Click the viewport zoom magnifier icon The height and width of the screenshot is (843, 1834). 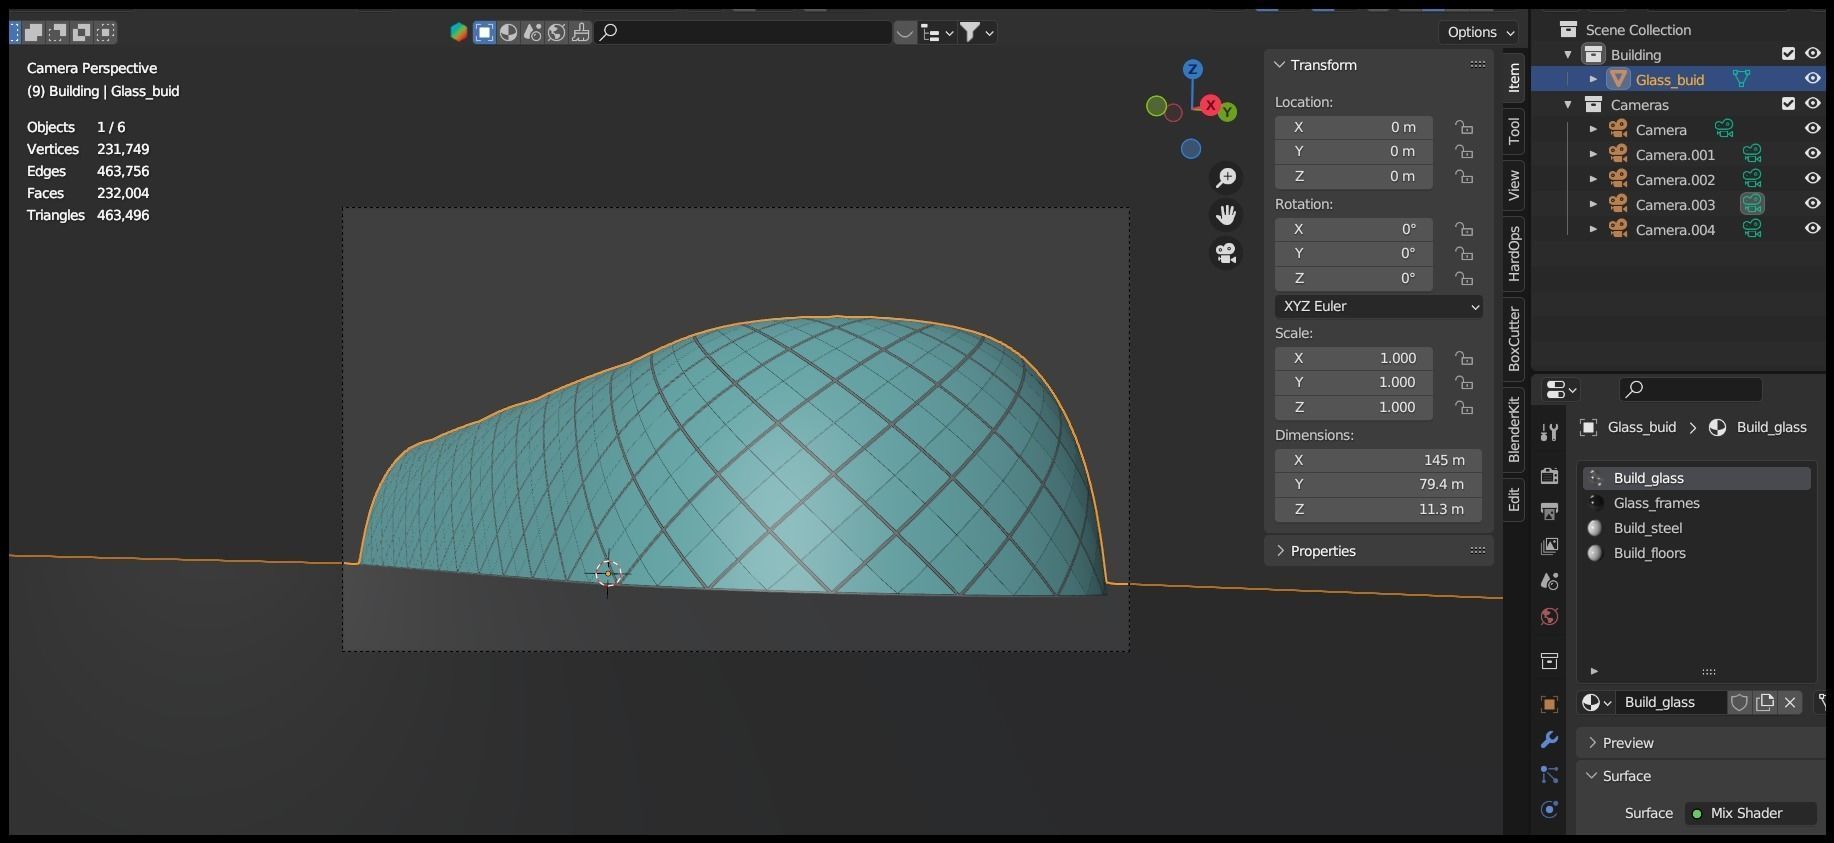pos(1226,178)
